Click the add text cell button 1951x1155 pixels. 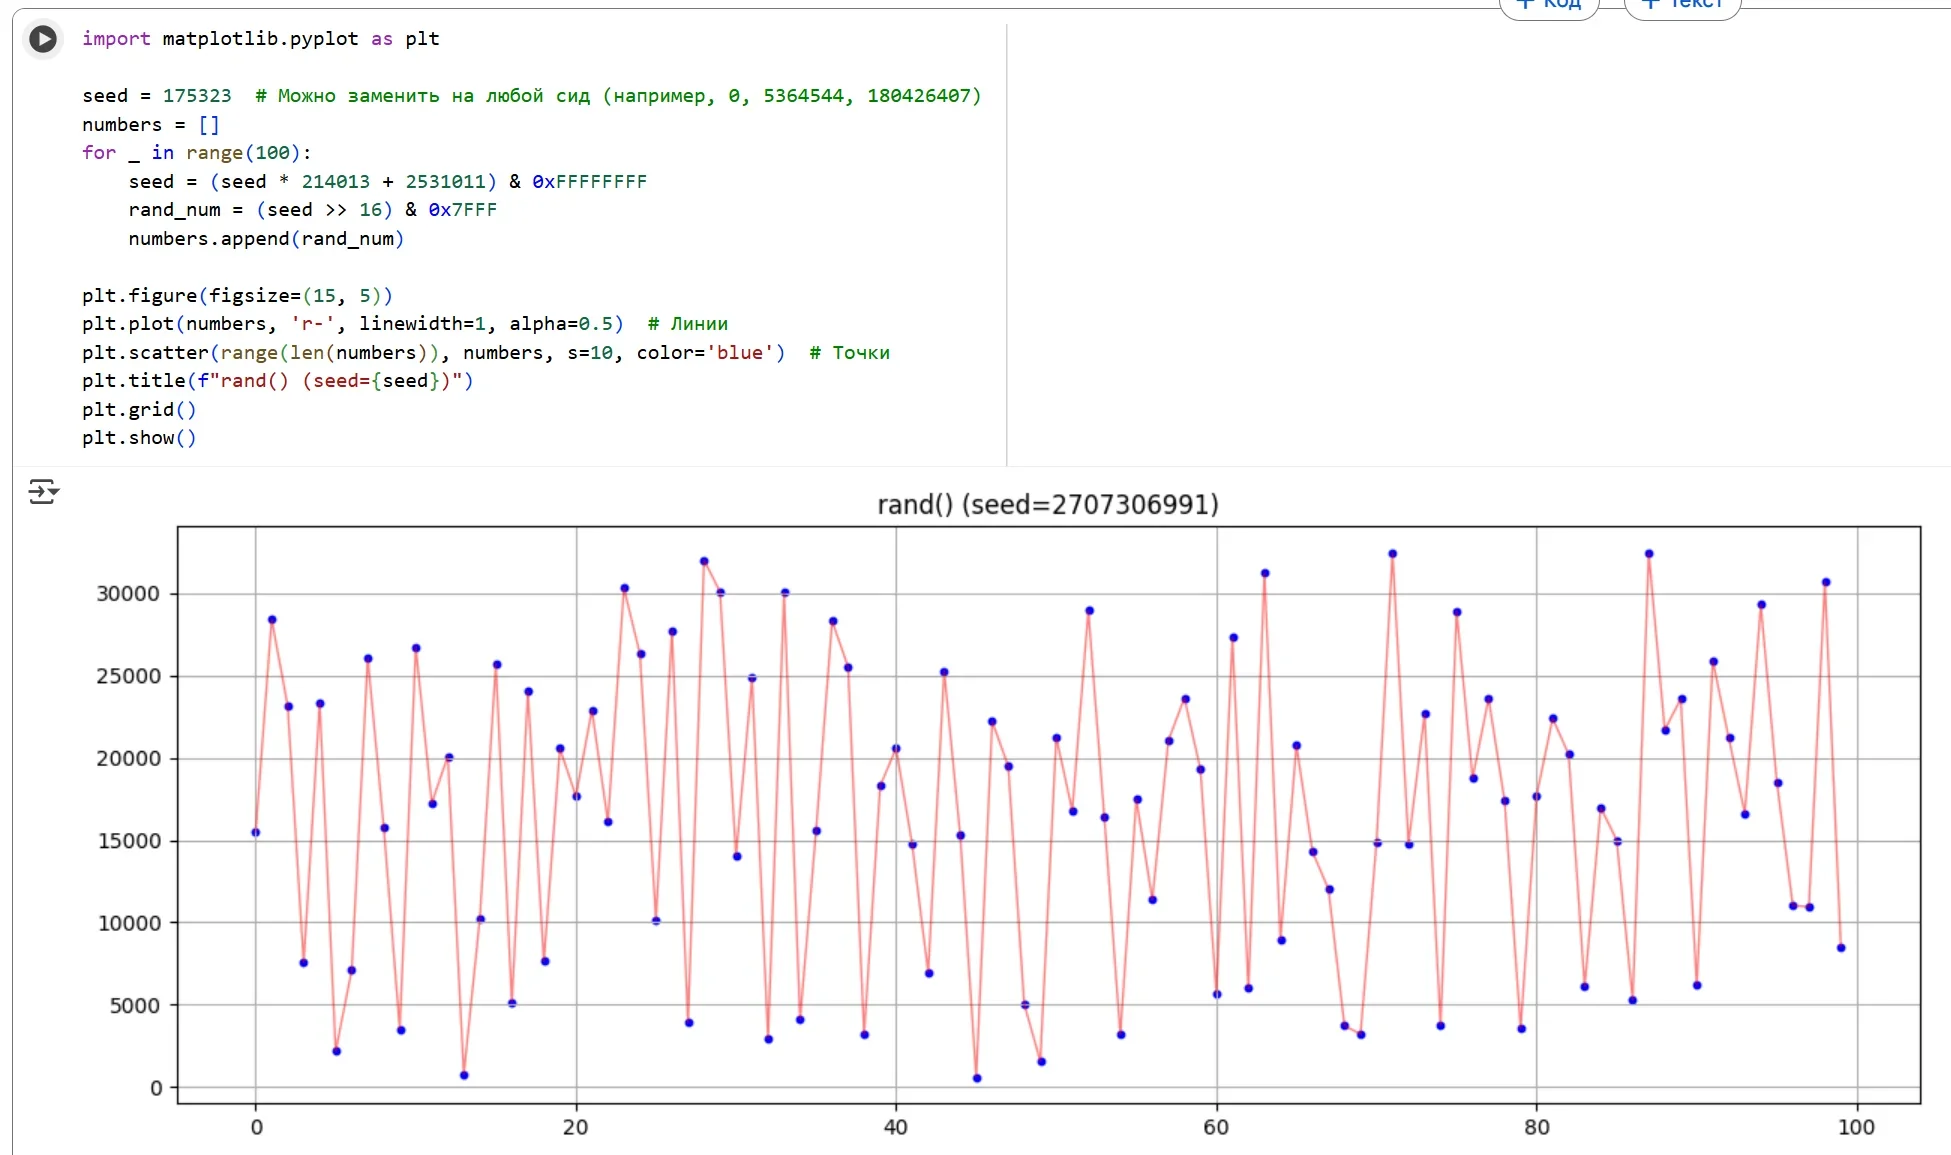pos(1683,6)
